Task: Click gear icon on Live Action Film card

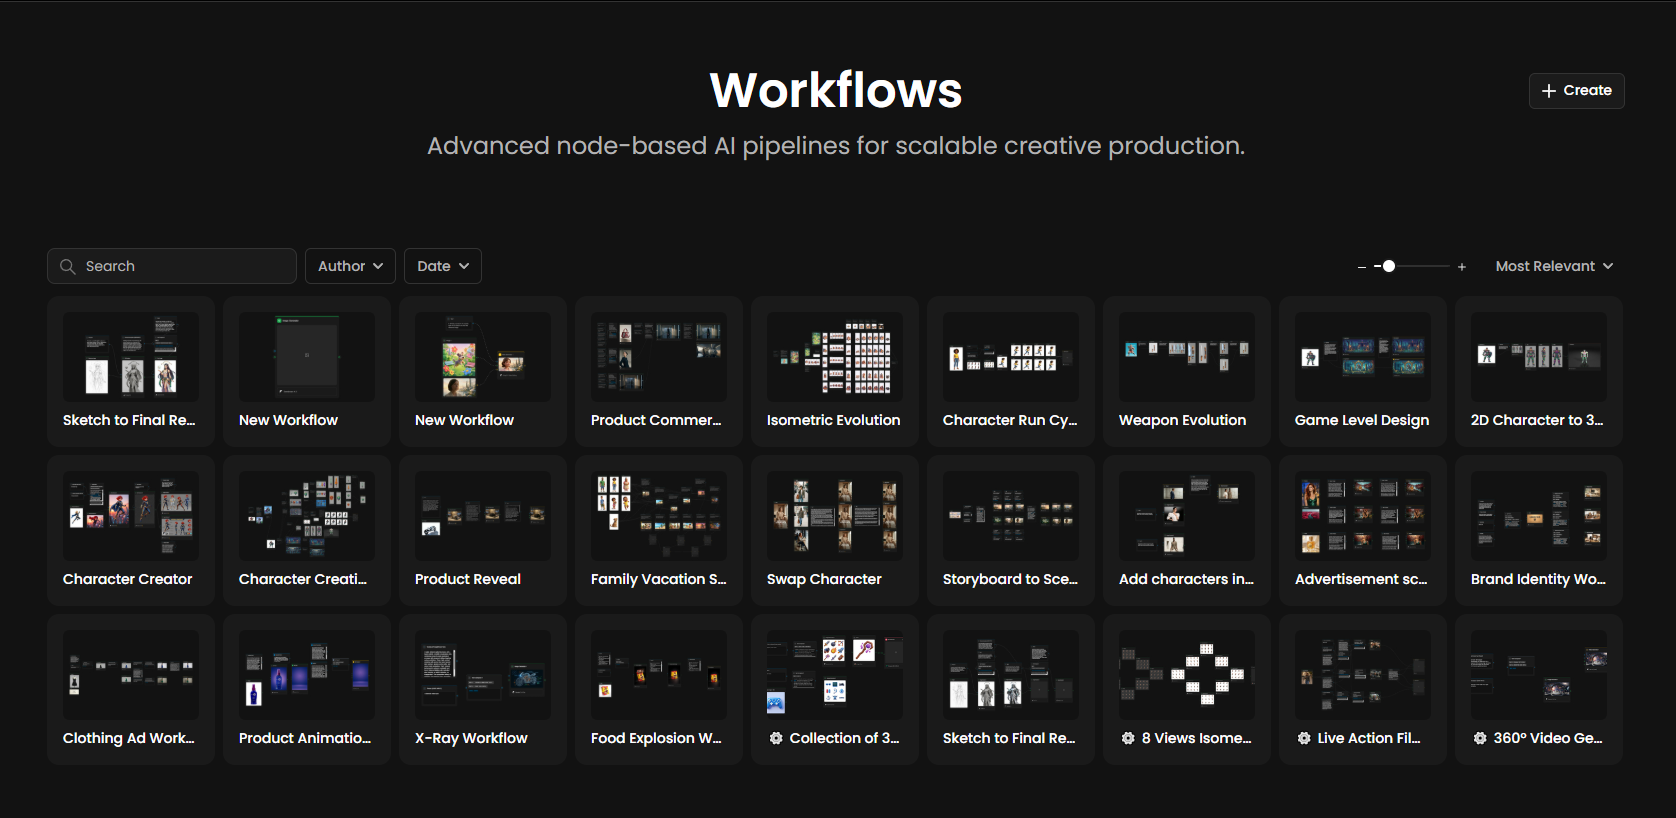Action: click(1304, 738)
